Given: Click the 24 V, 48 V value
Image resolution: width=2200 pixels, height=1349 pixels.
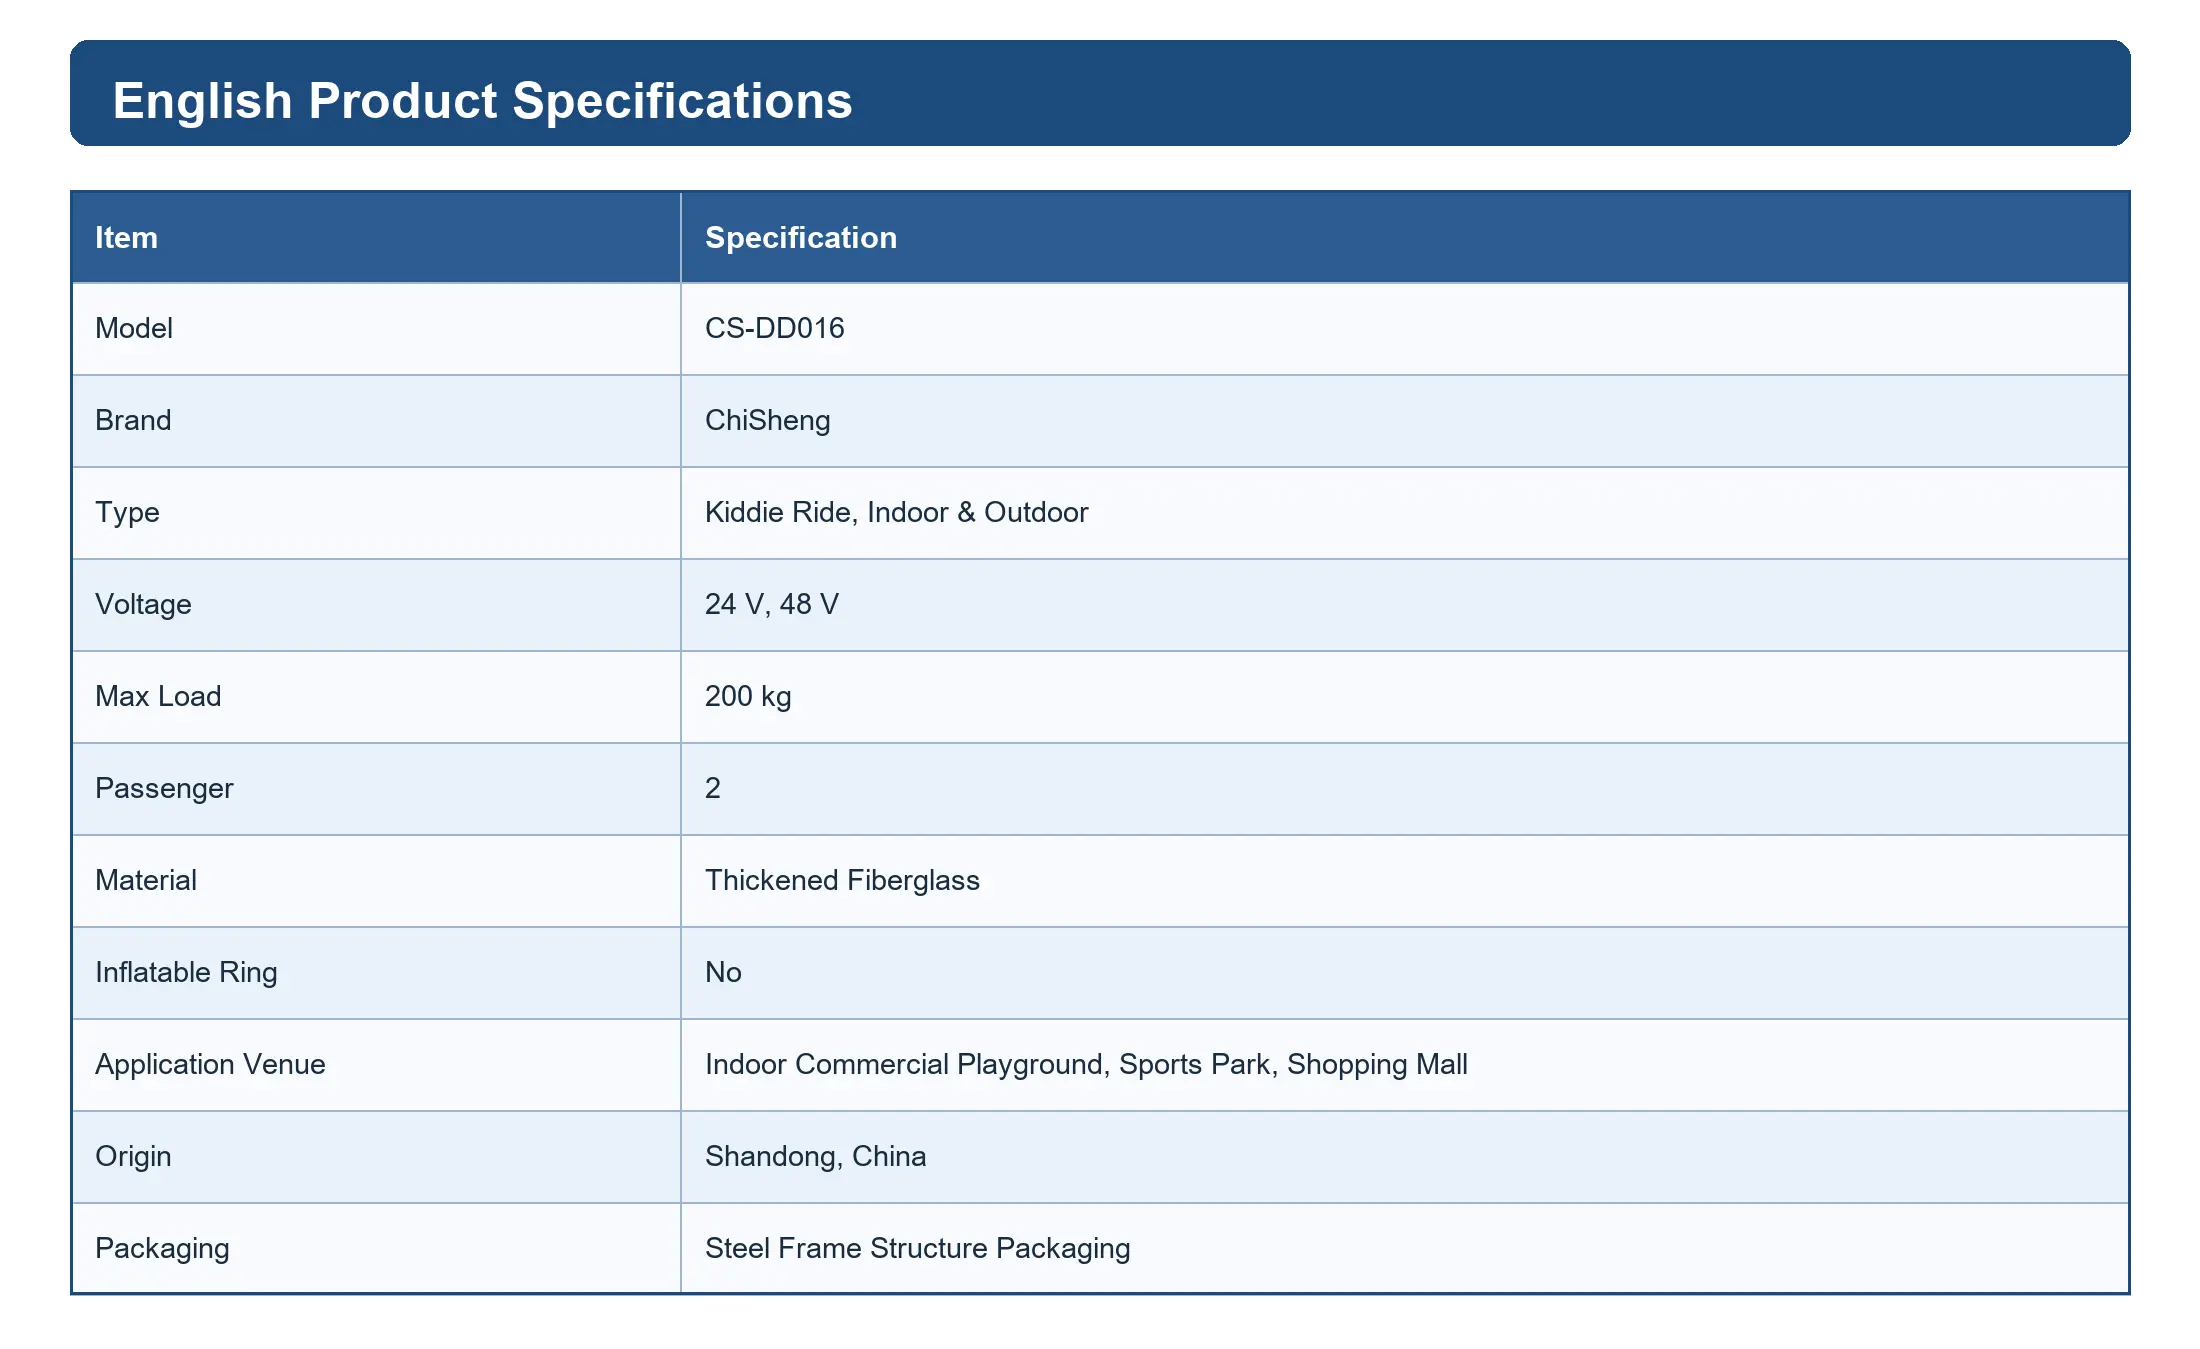Looking at the screenshot, I should click(772, 604).
